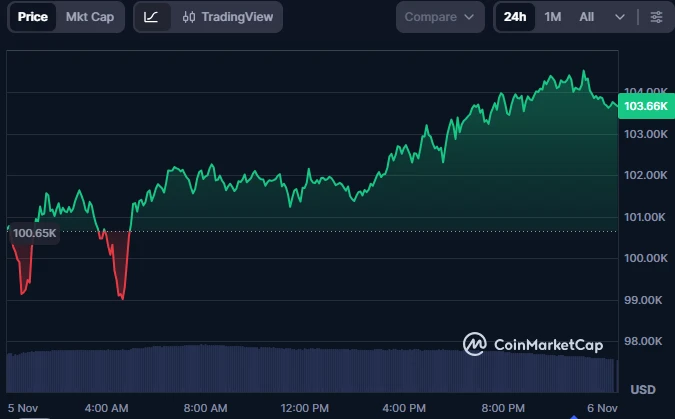This screenshot has height=419, width=675.
Task: Open more time ranges chevron
Action: tap(620, 17)
